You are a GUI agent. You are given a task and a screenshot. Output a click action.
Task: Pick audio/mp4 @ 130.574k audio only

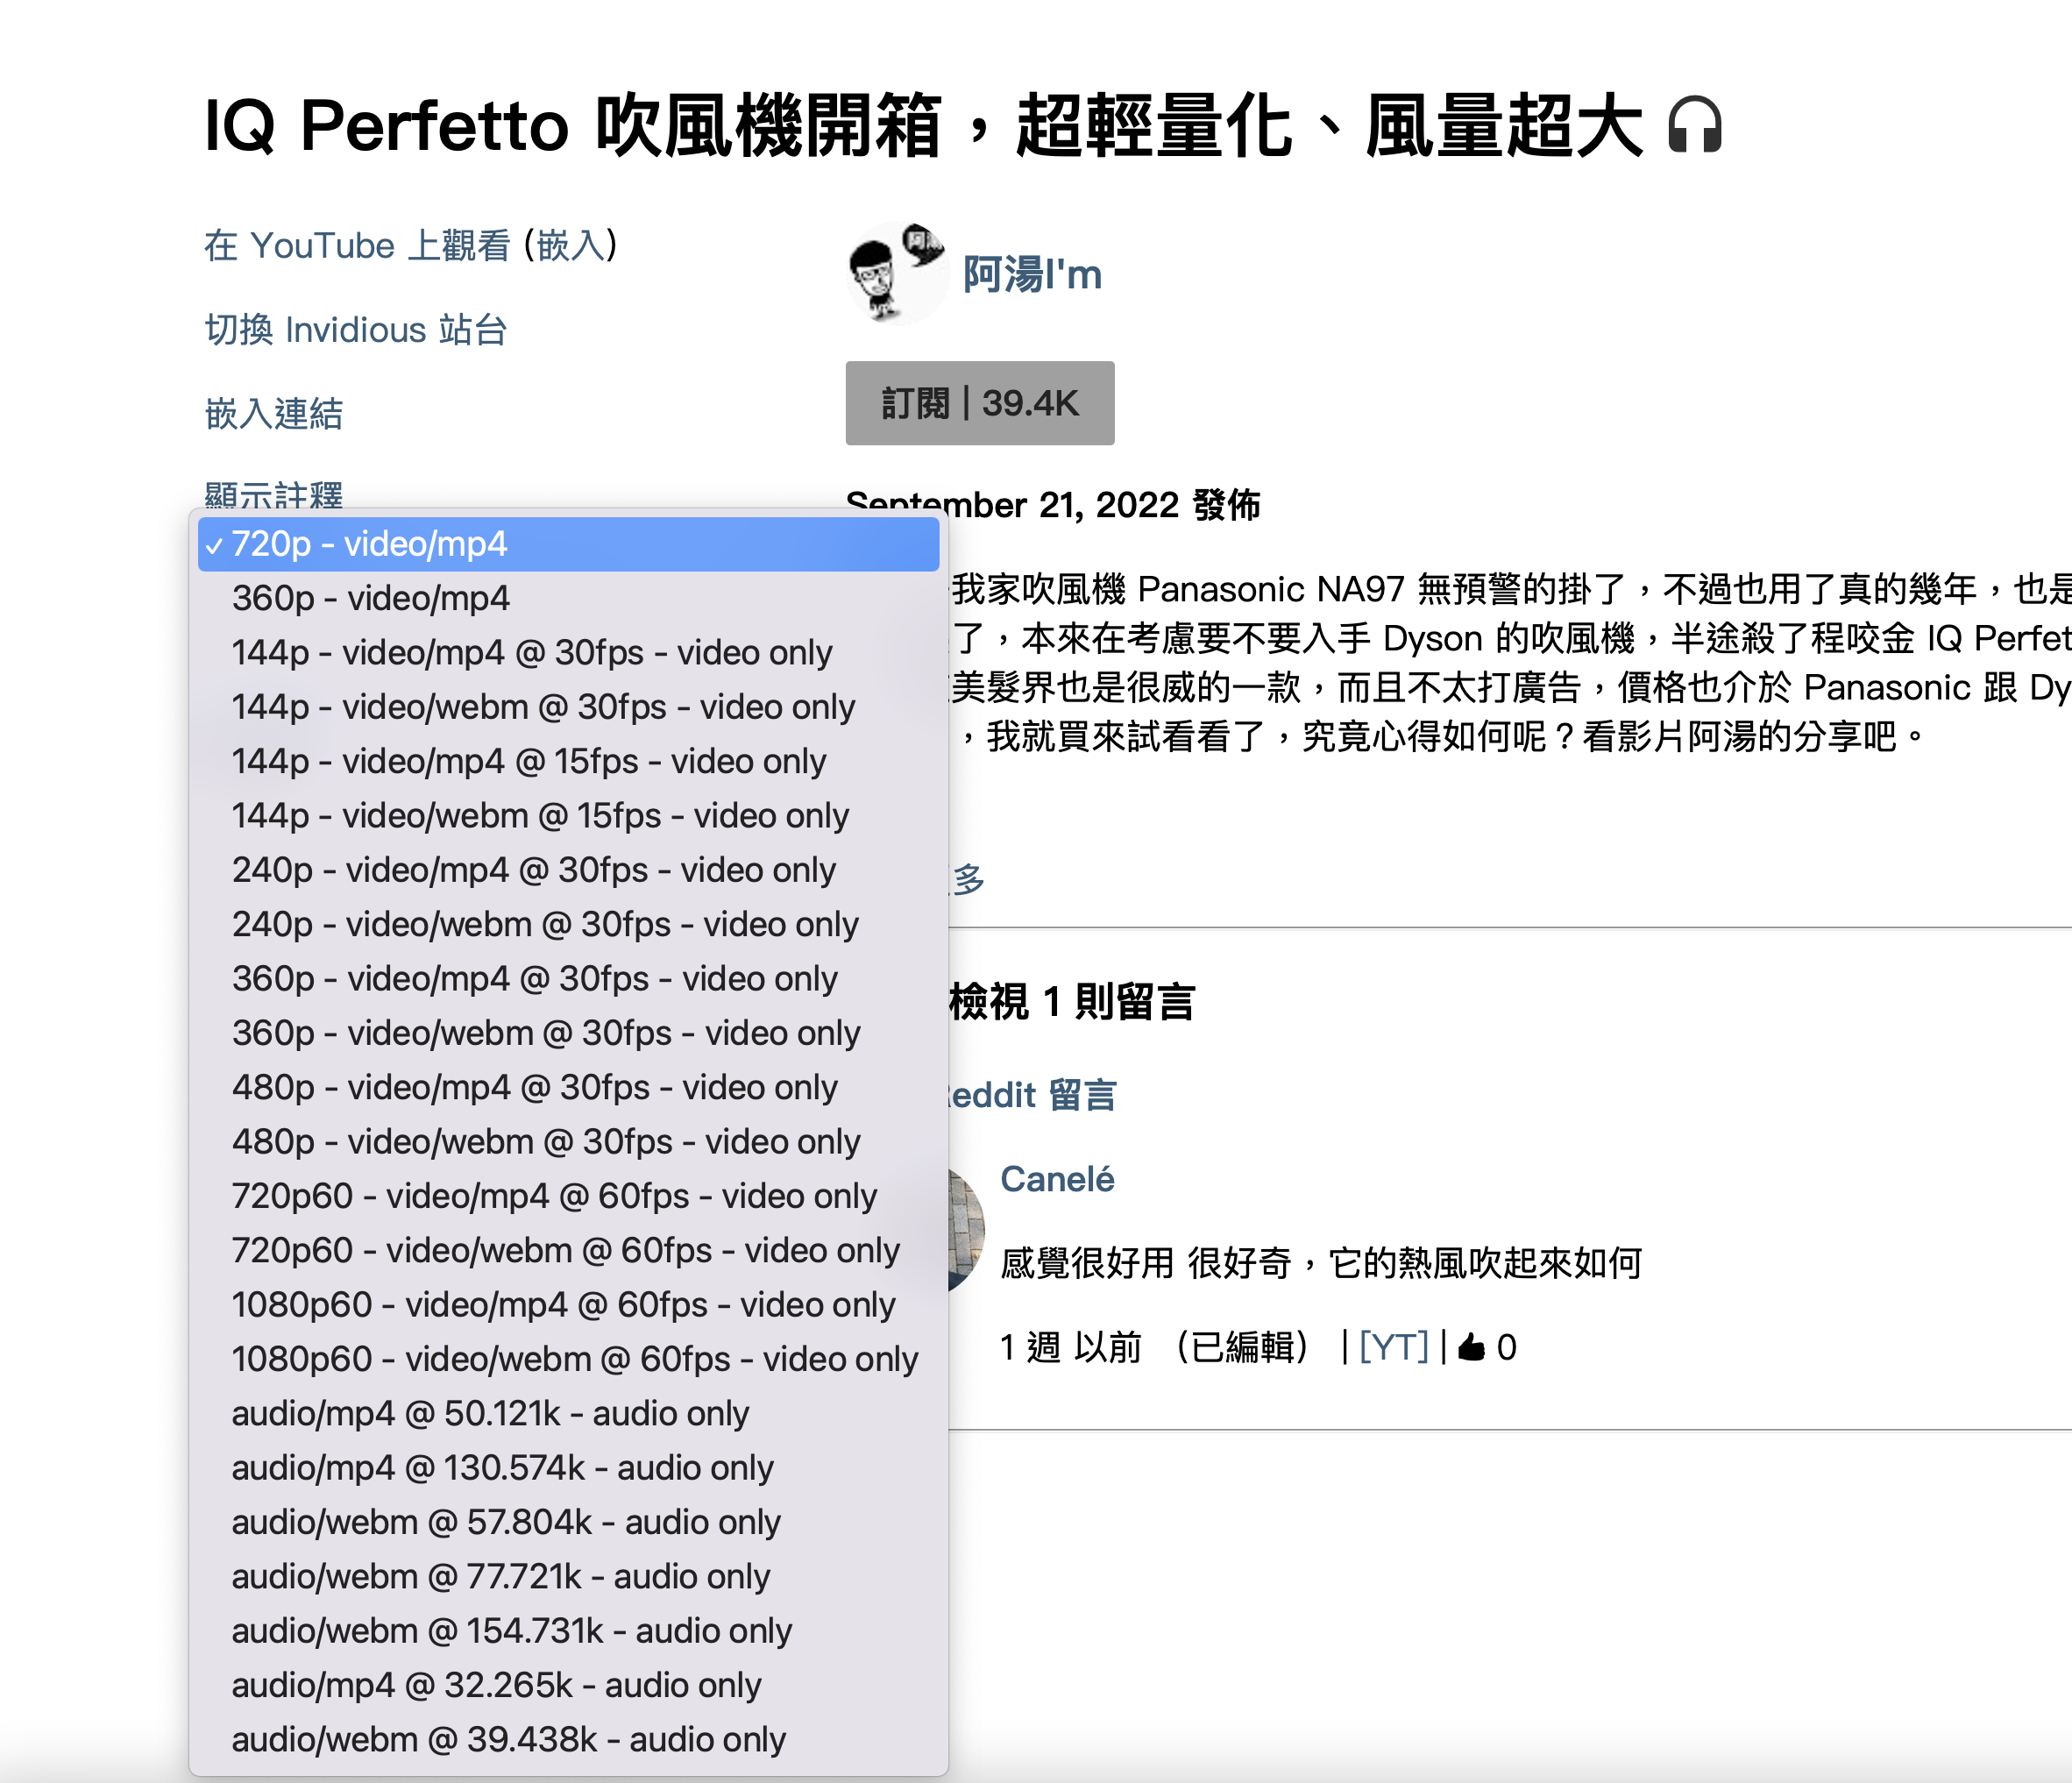click(x=502, y=1468)
